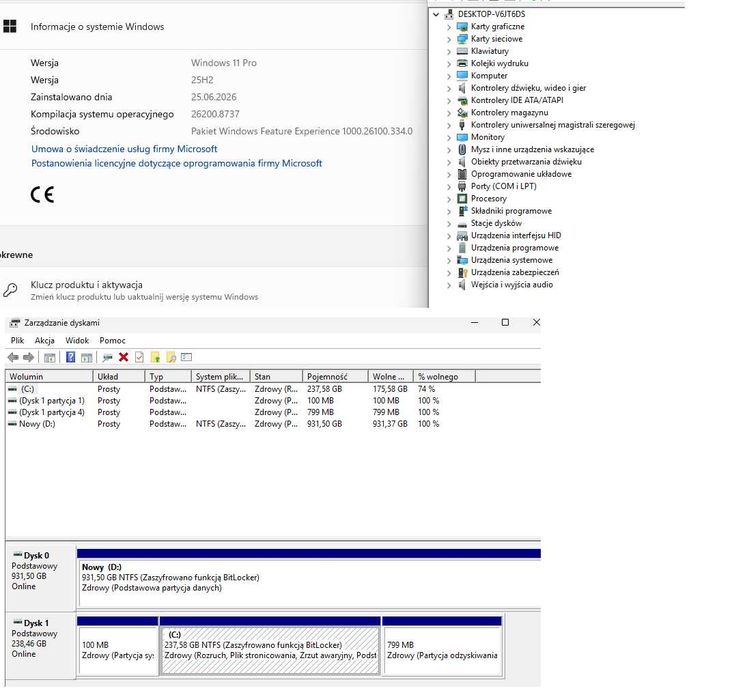The height and width of the screenshot is (699, 747).
Task: Expand Kontrolery dźwięku, wideo i gier
Action: coord(449,89)
